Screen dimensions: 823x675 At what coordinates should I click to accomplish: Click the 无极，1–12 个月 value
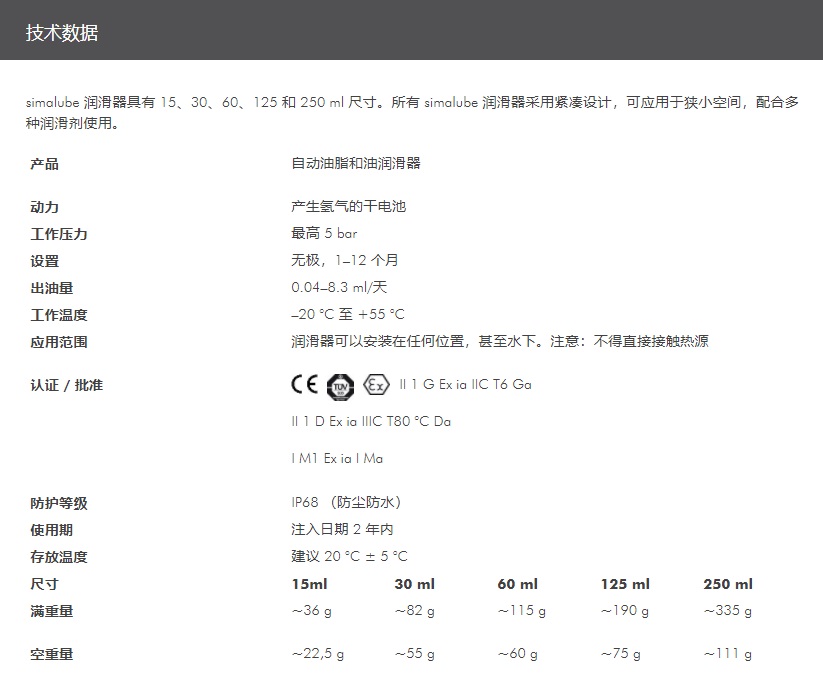tap(345, 260)
